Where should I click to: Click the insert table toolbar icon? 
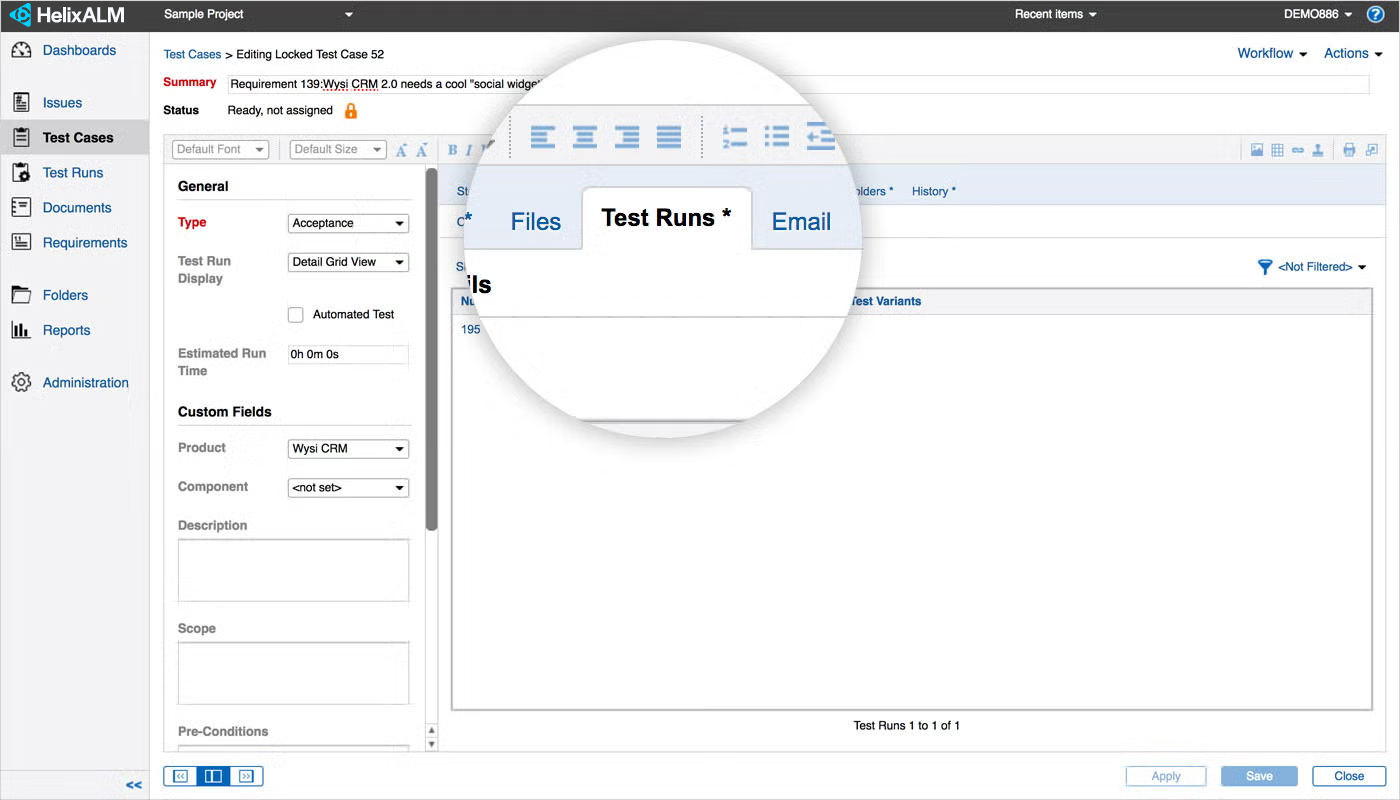click(x=1277, y=150)
